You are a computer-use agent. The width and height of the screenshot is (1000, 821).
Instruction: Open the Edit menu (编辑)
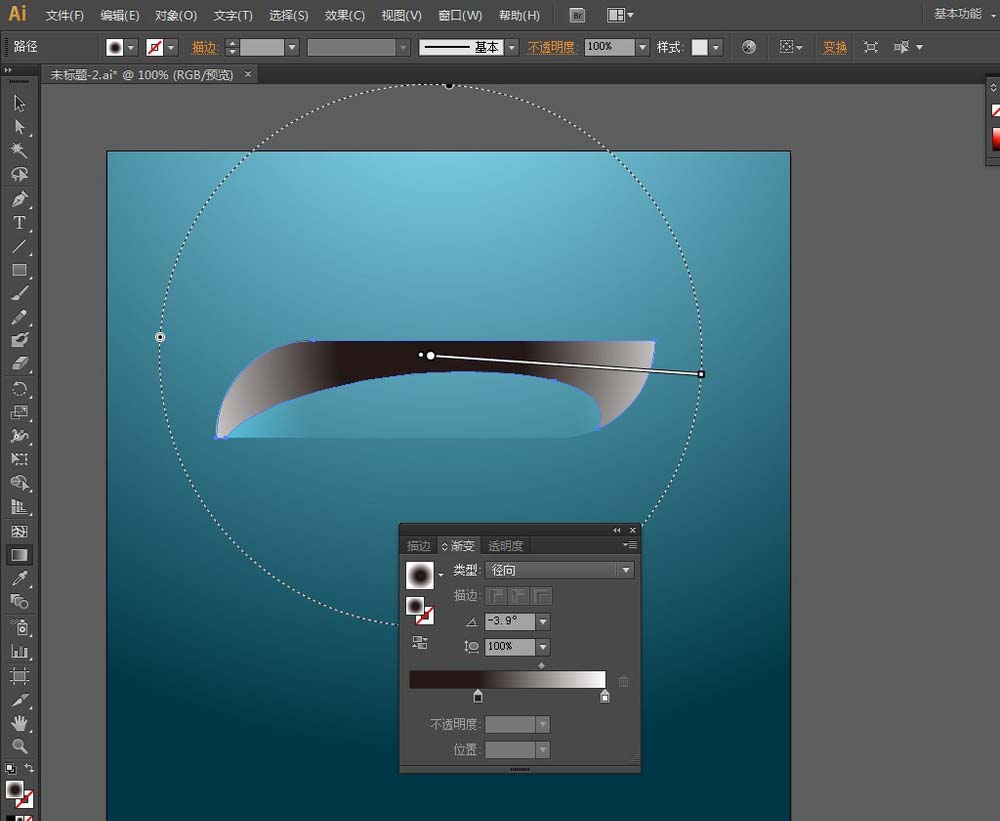(x=120, y=15)
